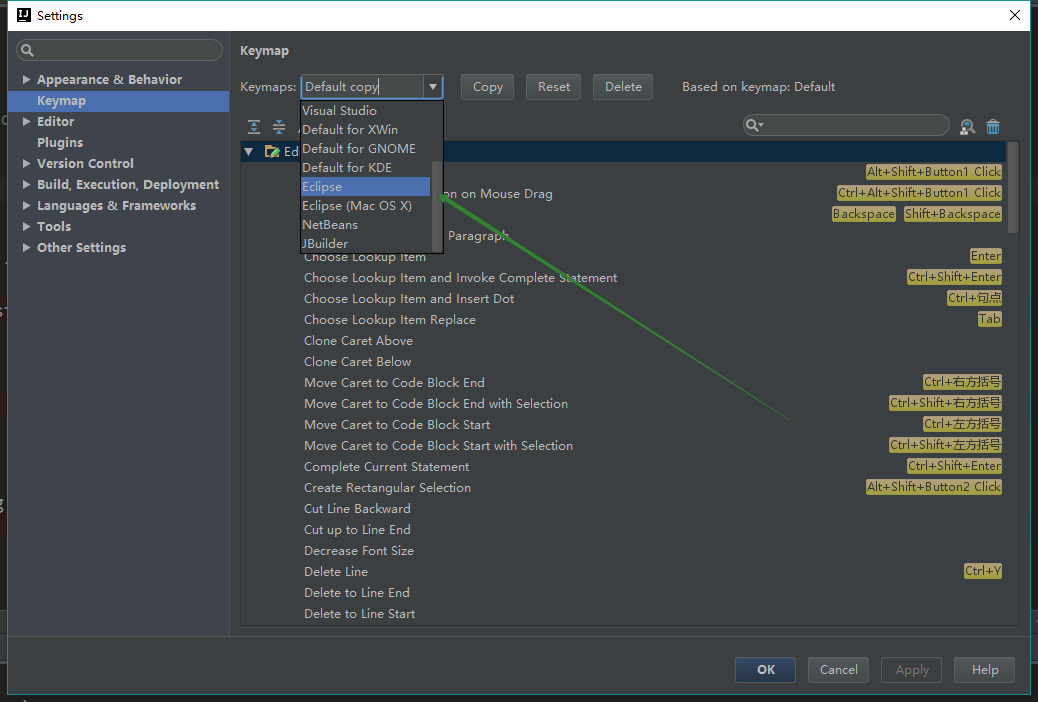Expand the Tools section arrow
The width and height of the screenshot is (1038, 702).
(x=26, y=226)
